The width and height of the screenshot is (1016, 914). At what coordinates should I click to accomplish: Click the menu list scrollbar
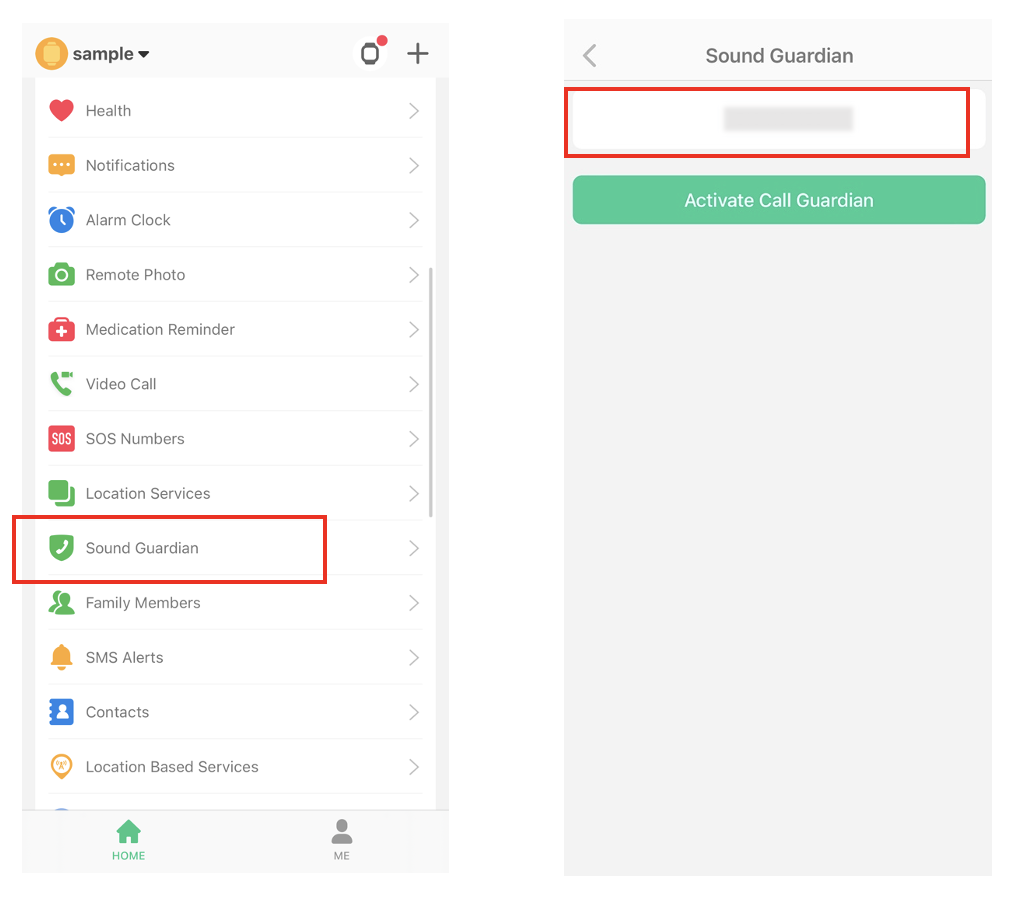431,393
